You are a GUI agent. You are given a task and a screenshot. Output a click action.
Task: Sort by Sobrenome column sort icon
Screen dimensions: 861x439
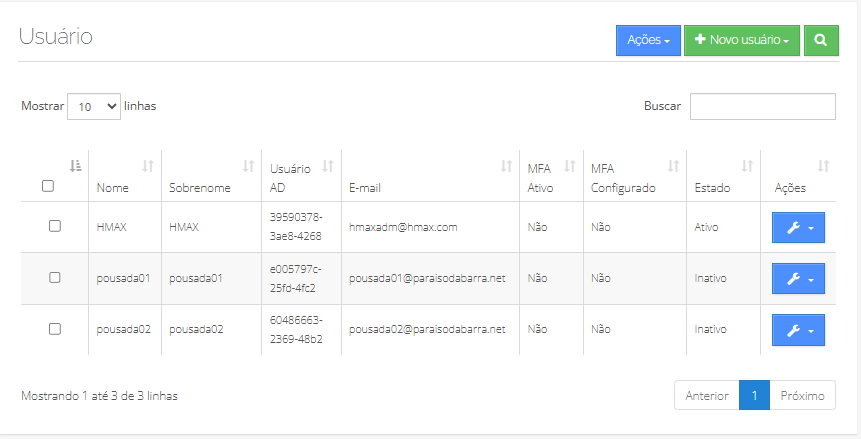(x=248, y=166)
